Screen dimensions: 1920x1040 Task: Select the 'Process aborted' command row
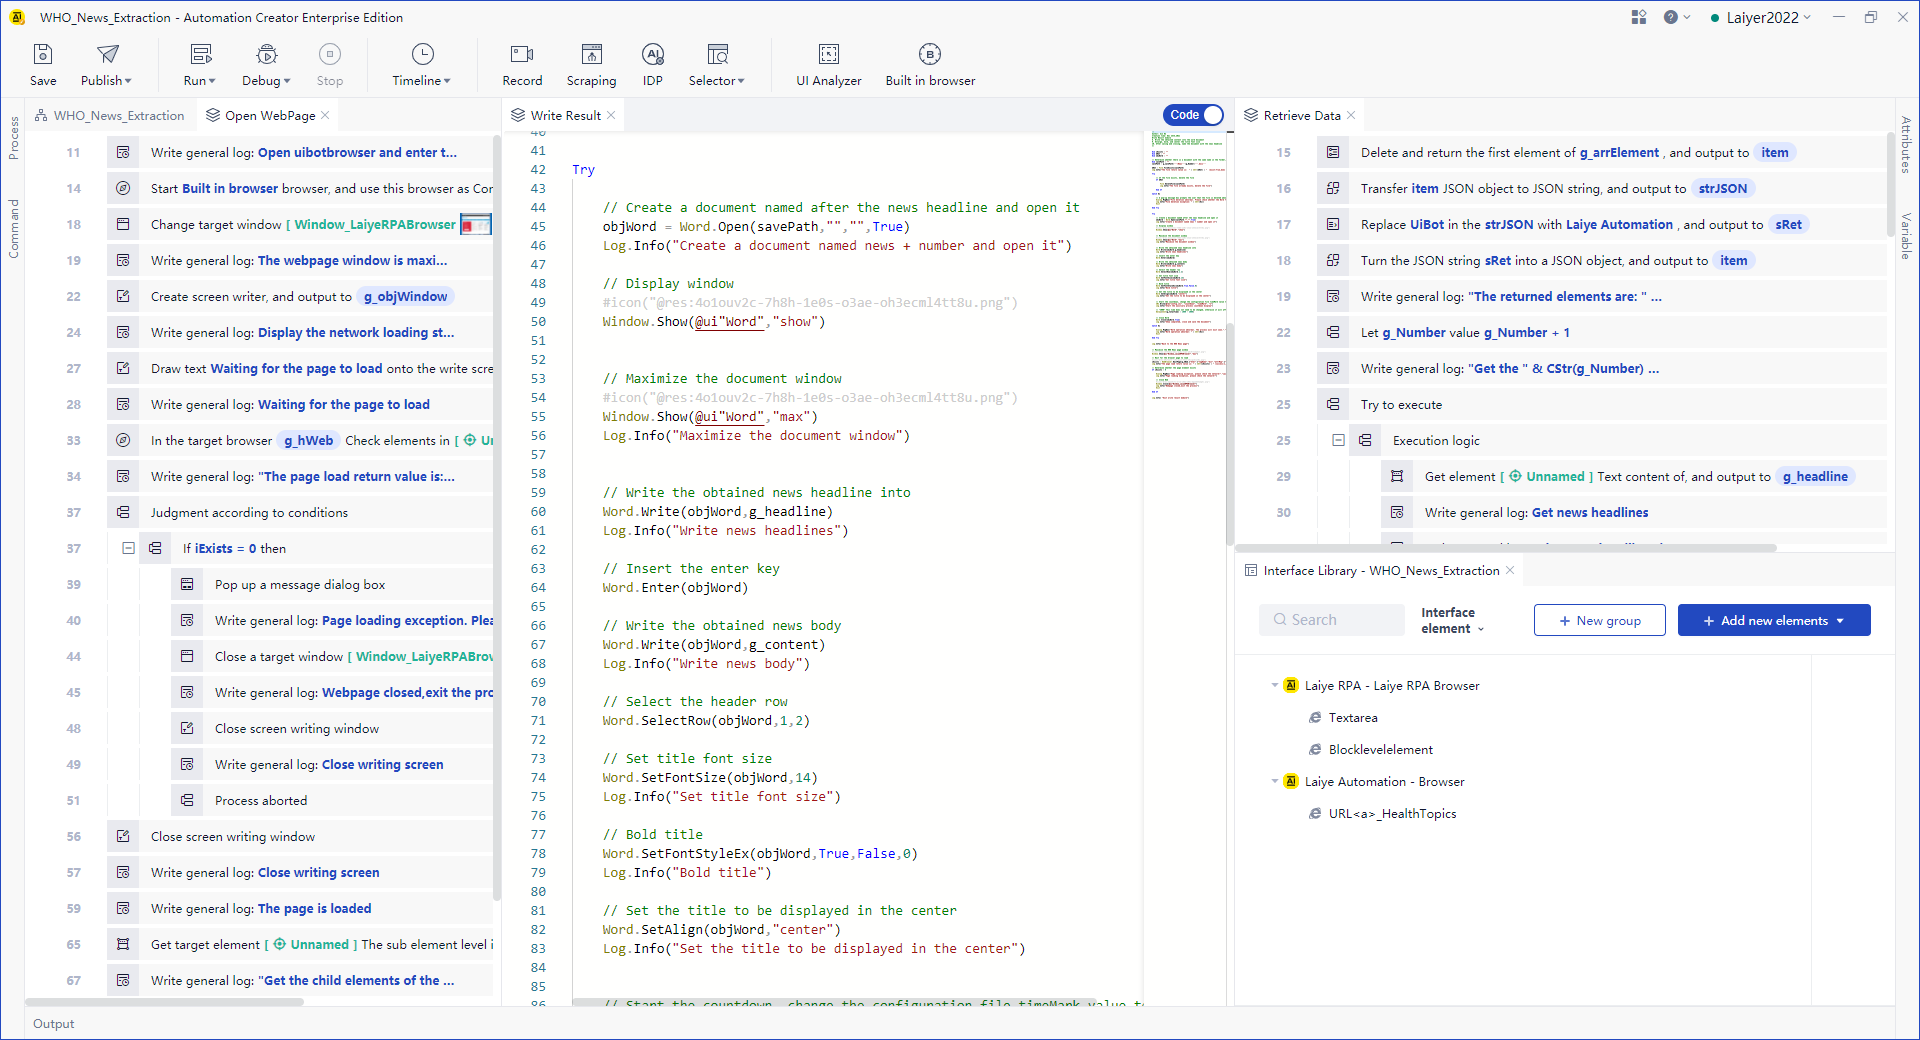point(332,800)
